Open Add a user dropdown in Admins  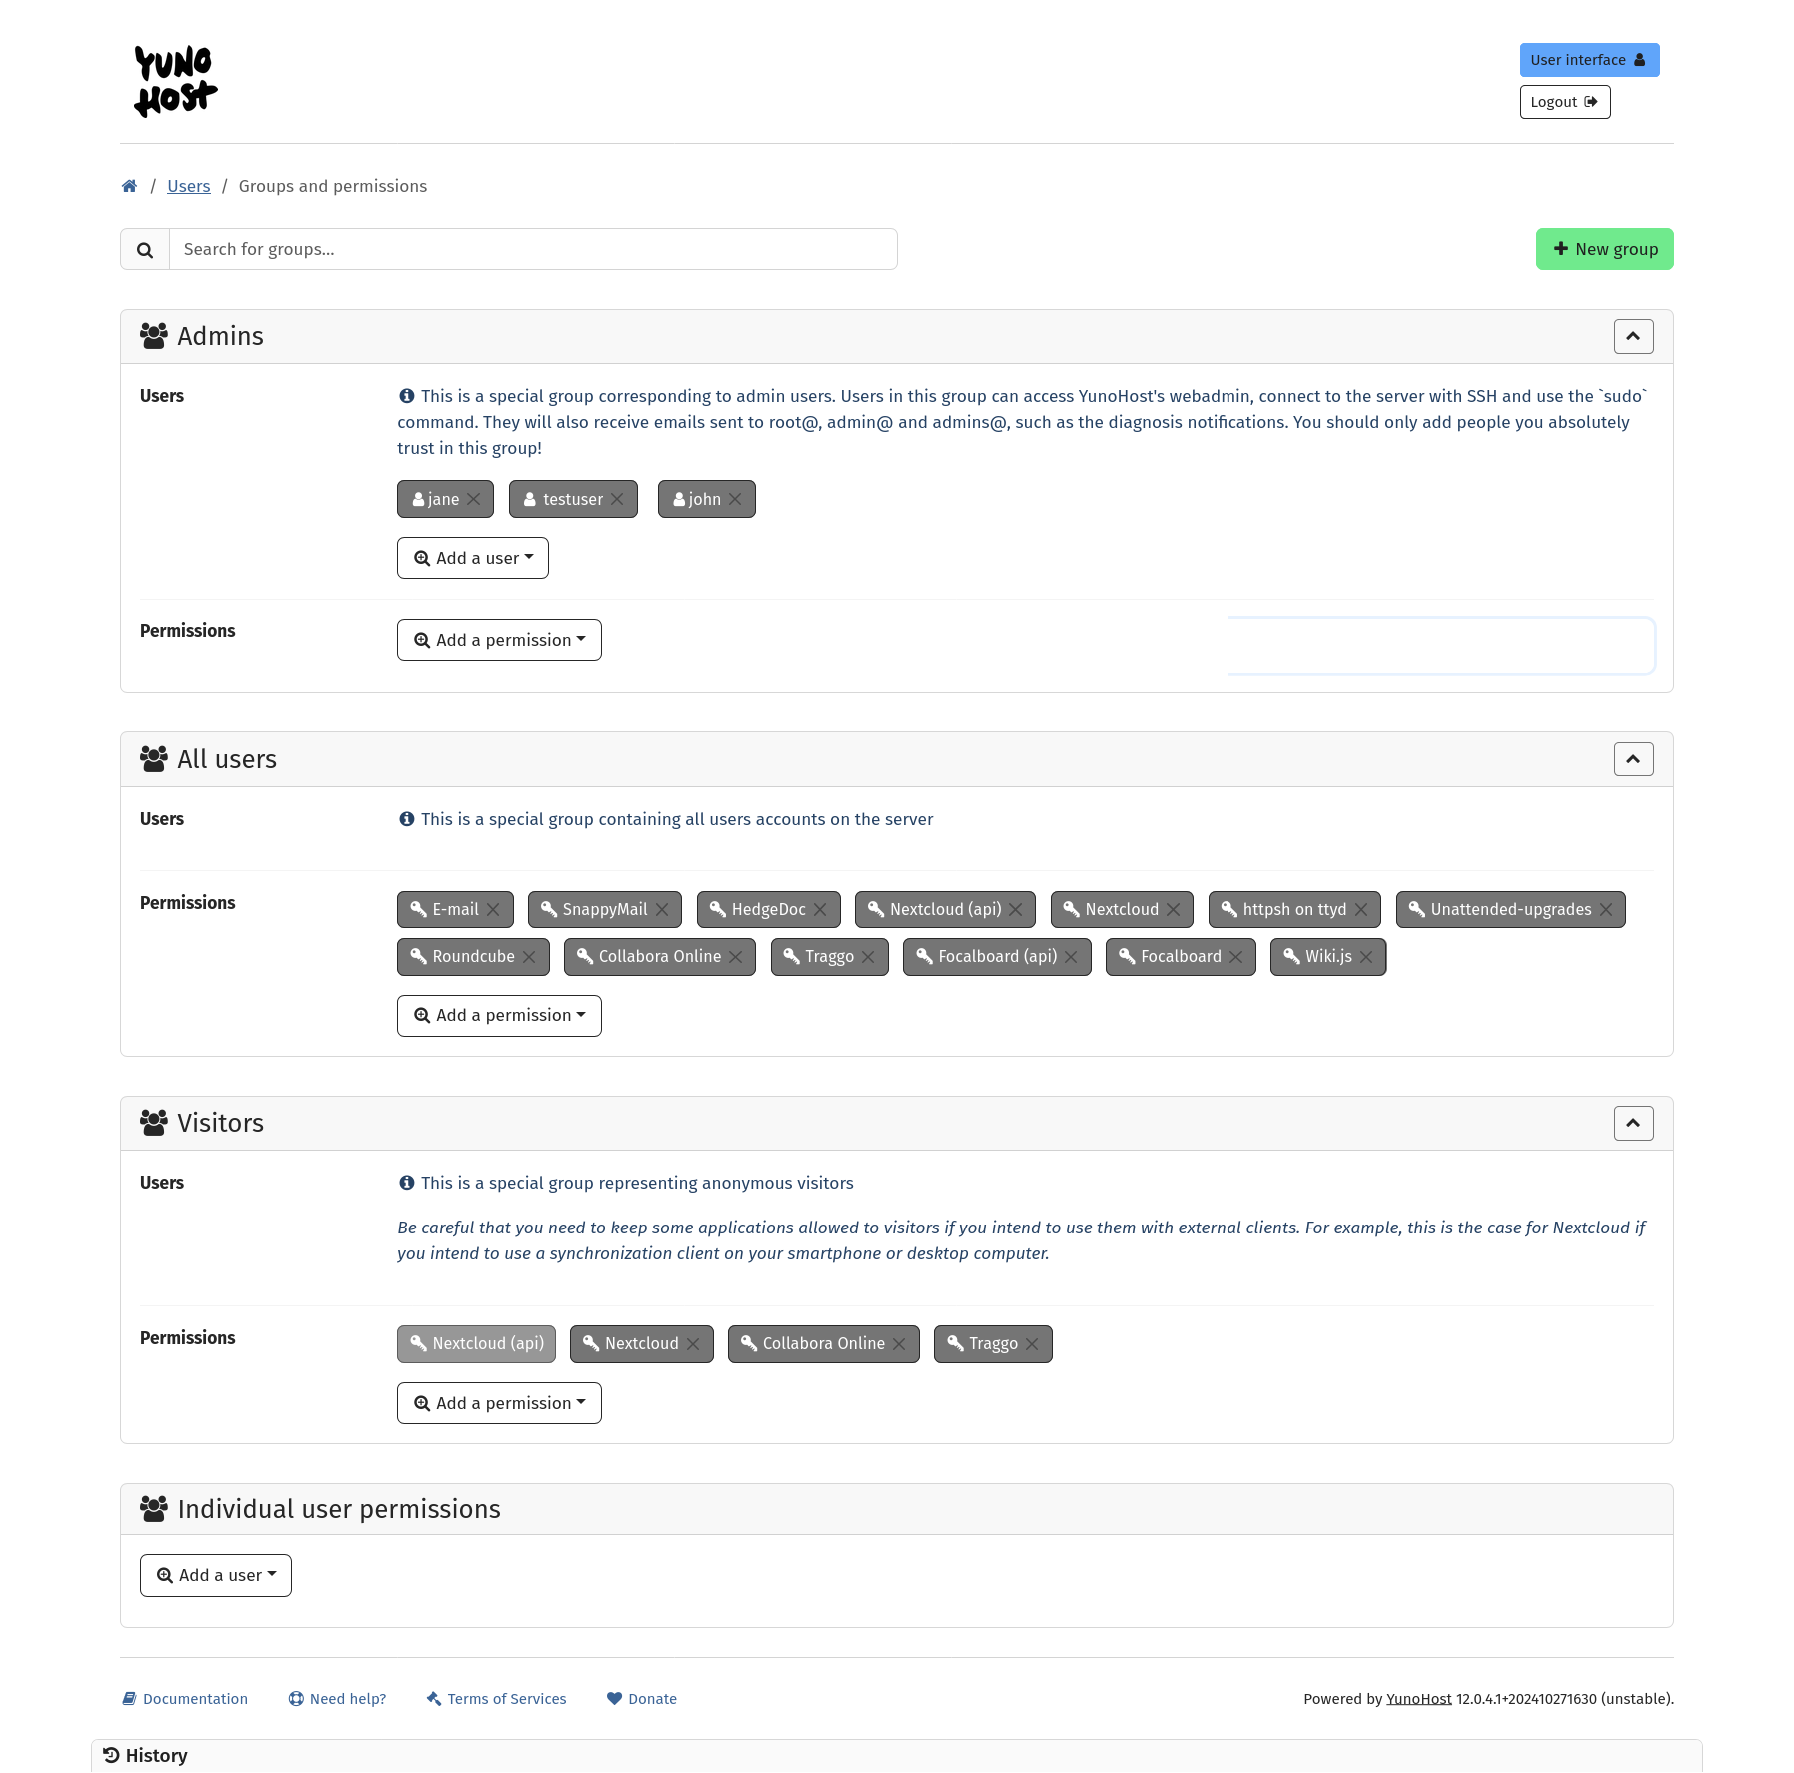coord(473,558)
